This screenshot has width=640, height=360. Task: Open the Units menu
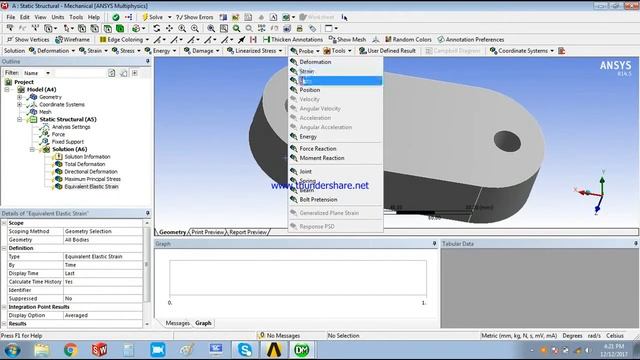[58, 17]
